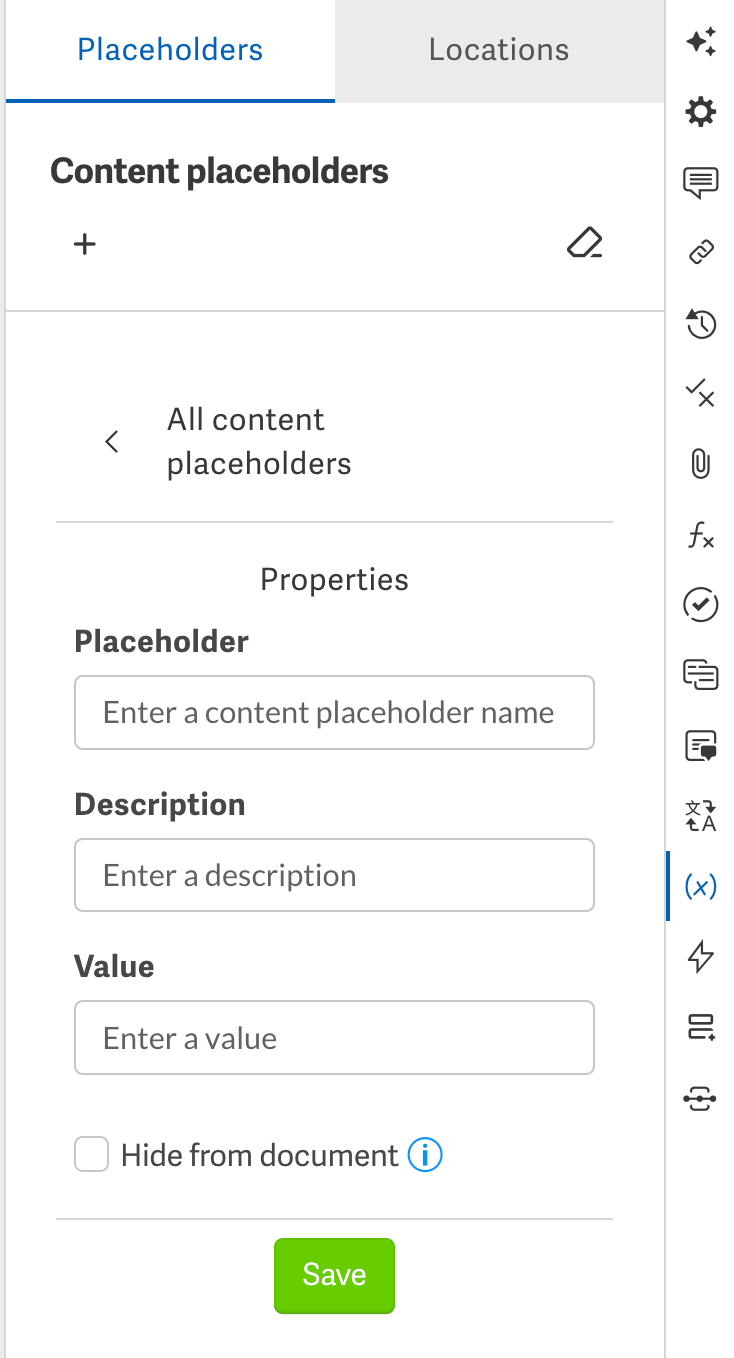Open the comments speech-bubble panel

tap(700, 183)
